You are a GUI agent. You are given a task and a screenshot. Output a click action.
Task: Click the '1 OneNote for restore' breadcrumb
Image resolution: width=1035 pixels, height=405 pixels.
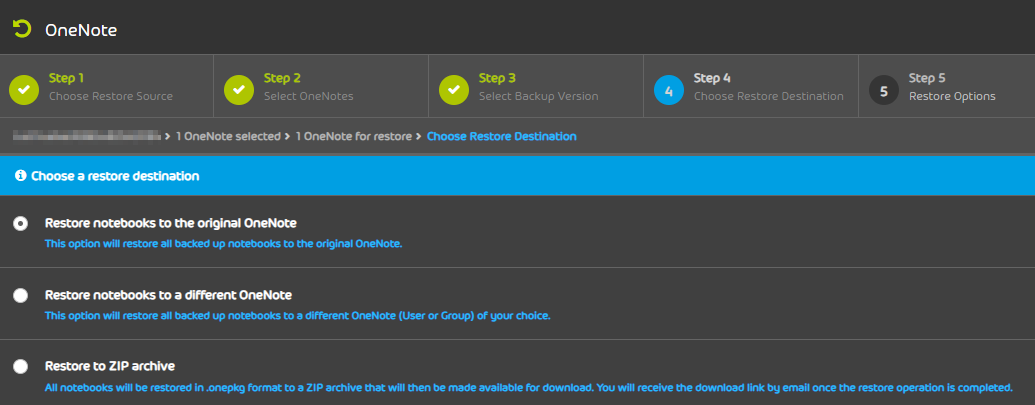click(353, 136)
